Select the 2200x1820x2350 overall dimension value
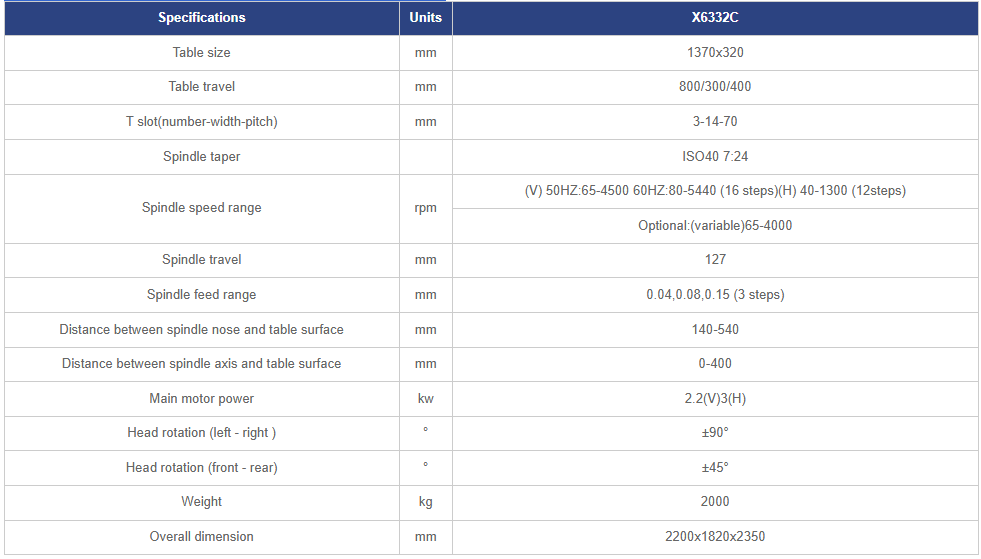Viewport: 981px width, 559px height. [x=715, y=536]
